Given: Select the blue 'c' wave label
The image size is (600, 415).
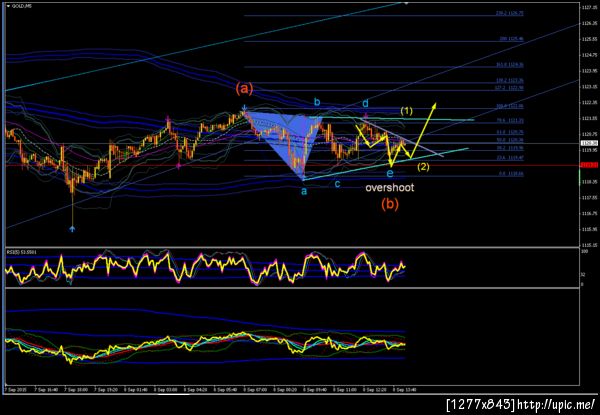Looking at the screenshot, I should point(338,184).
